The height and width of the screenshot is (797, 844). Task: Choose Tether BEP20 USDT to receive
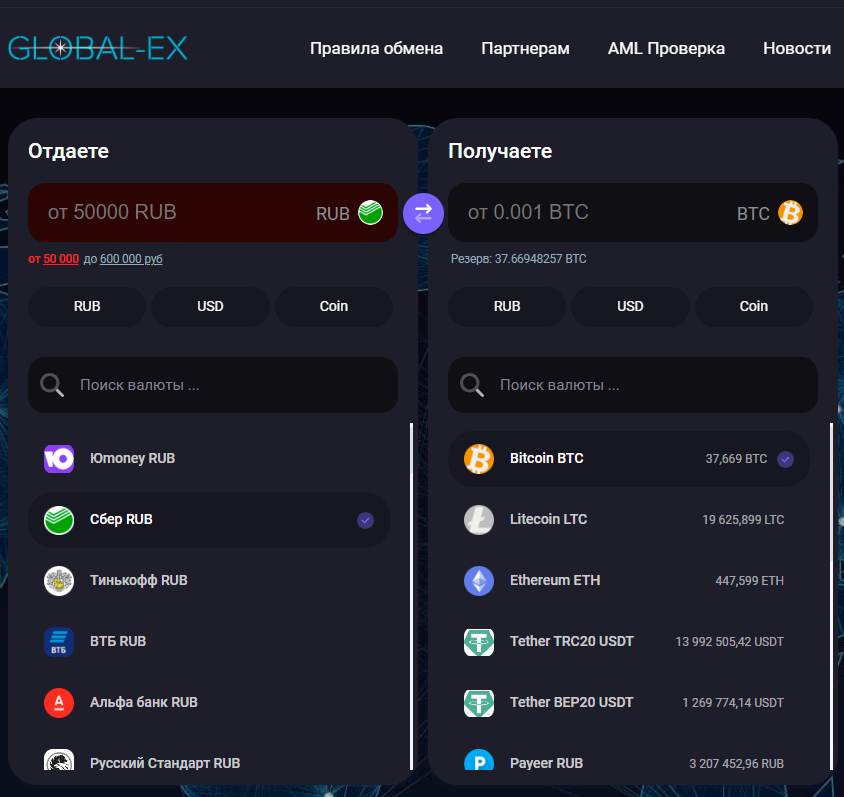coord(629,703)
